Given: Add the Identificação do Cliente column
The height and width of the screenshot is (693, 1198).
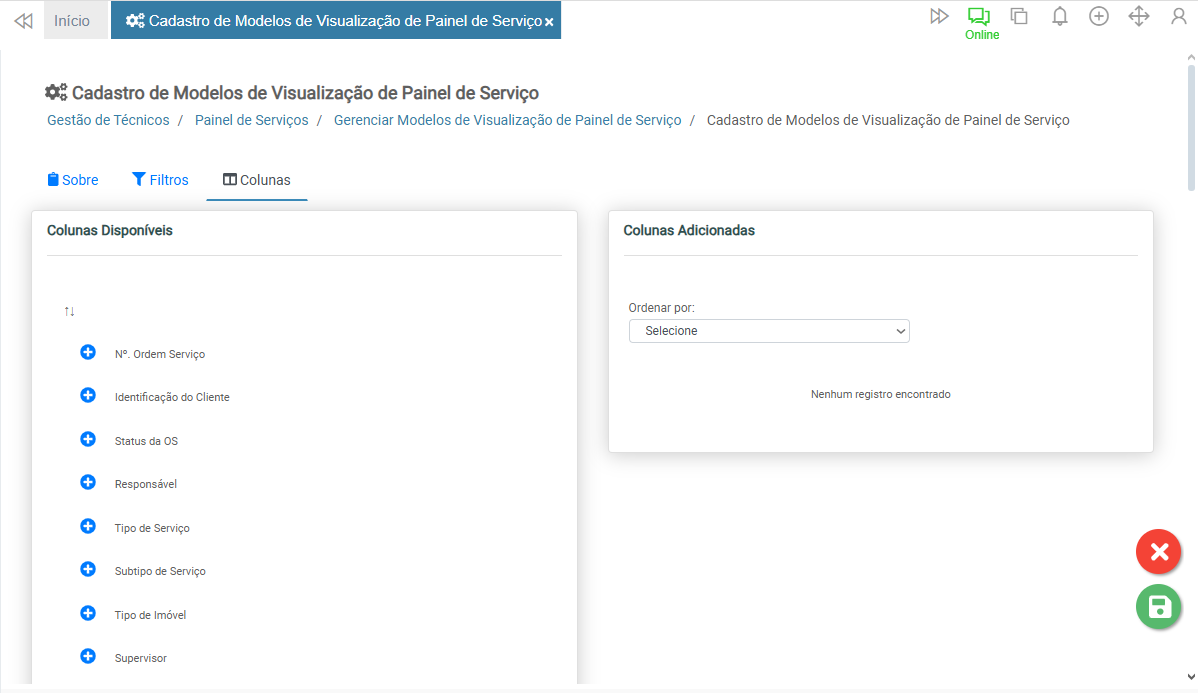Looking at the screenshot, I should pos(88,396).
